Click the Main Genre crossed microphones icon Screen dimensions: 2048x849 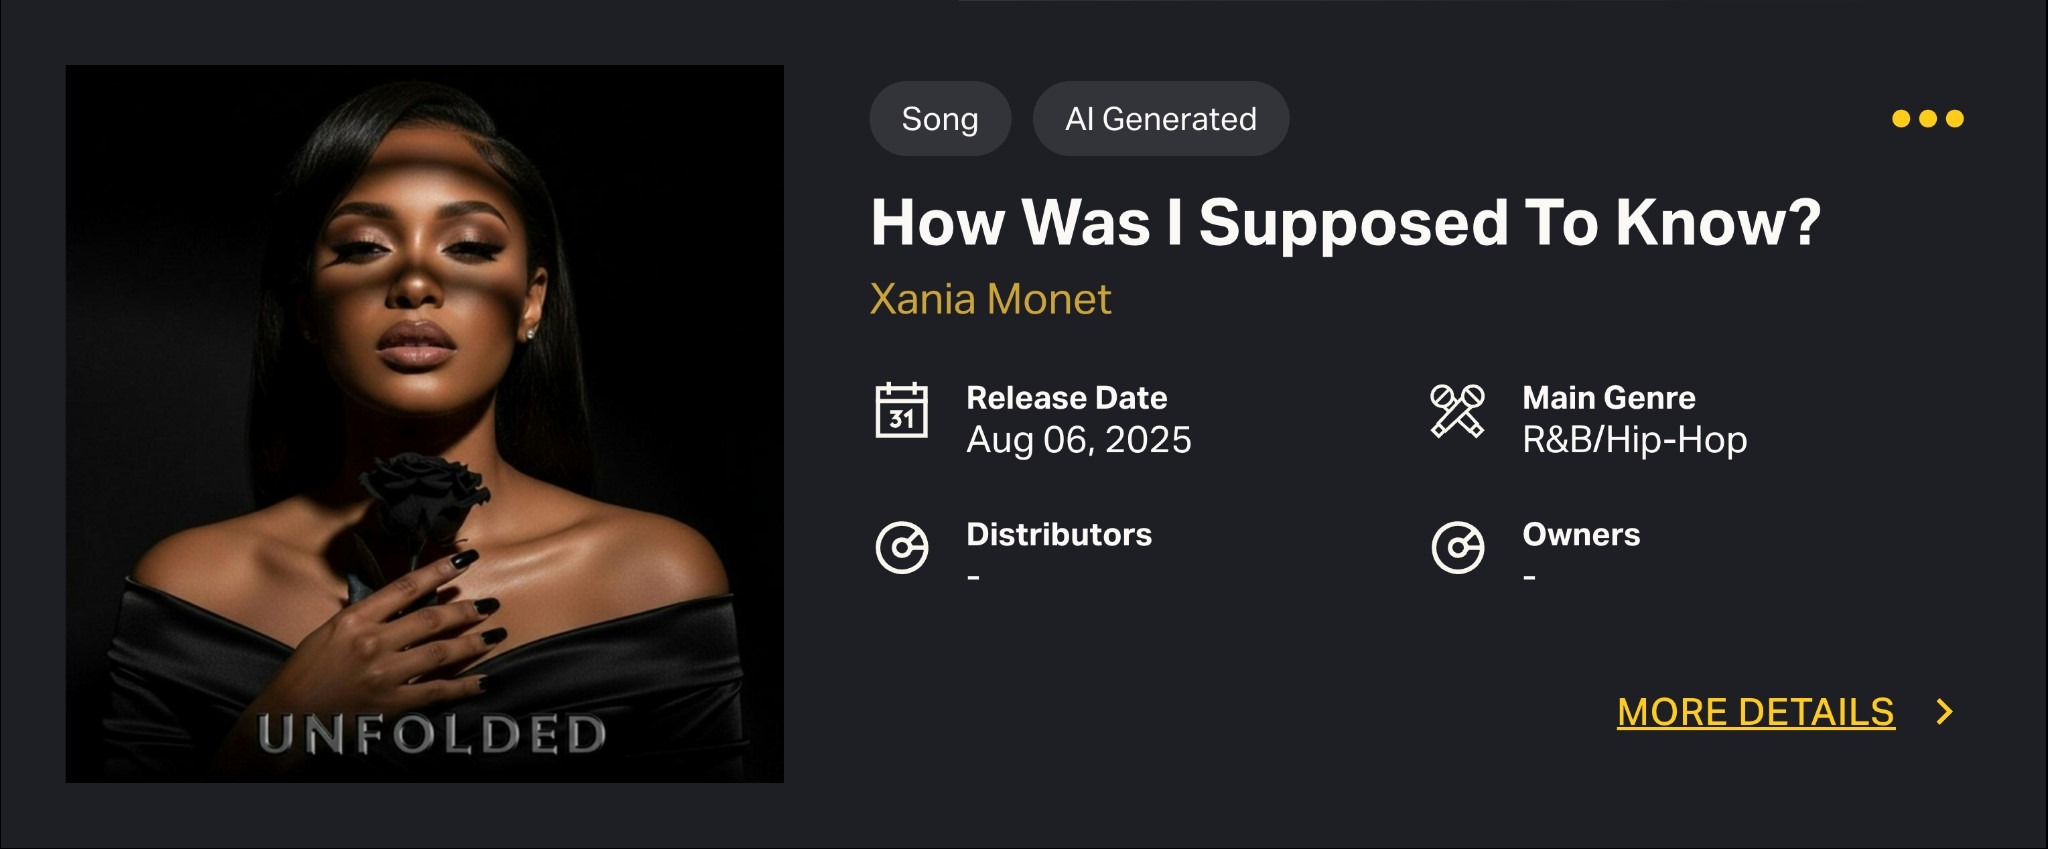tap(1458, 411)
